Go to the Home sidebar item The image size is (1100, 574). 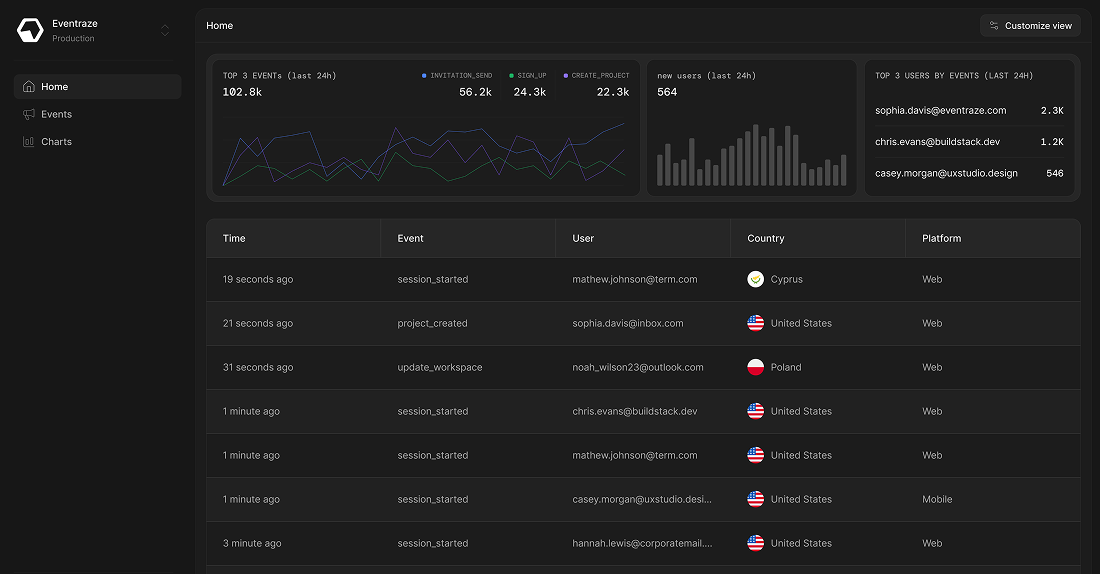pos(98,86)
